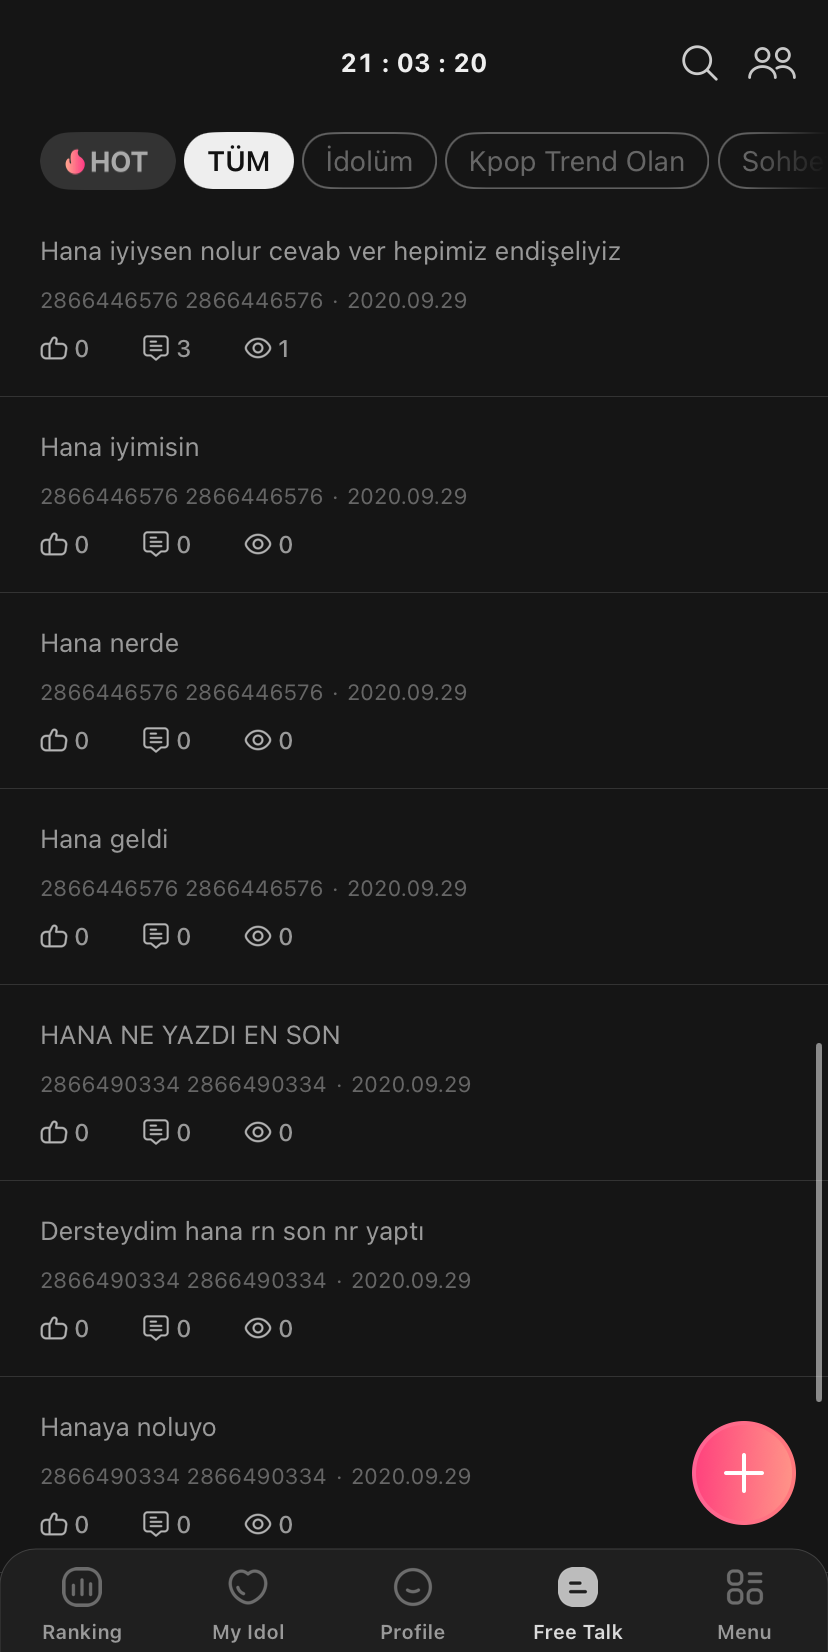Open the "Dersteydim hana rn son nr yaptı" post
Image resolution: width=828 pixels, height=1652 pixels.
pos(232,1231)
